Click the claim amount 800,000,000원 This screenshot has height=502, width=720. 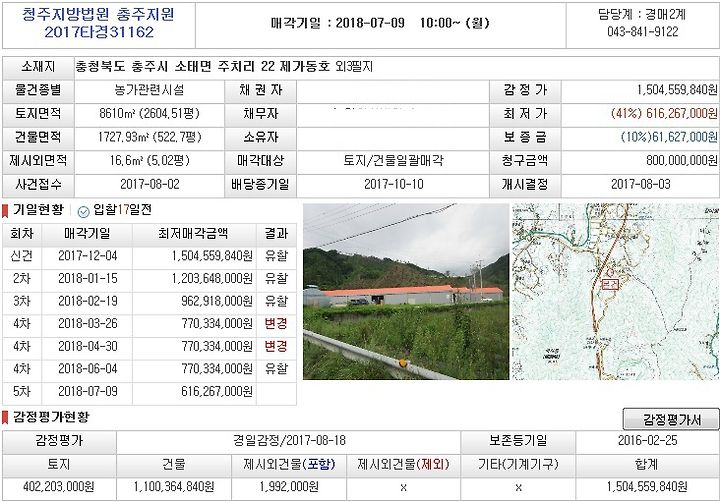pos(682,161)
